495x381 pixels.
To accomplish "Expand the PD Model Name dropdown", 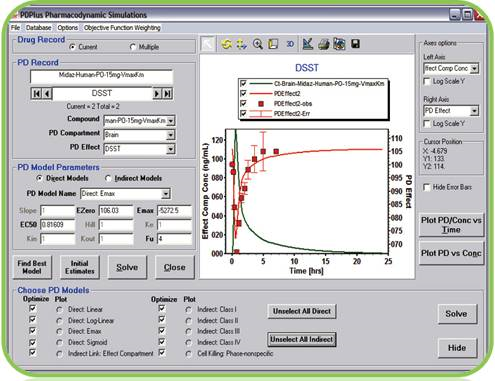I will (x=166, y=194).
